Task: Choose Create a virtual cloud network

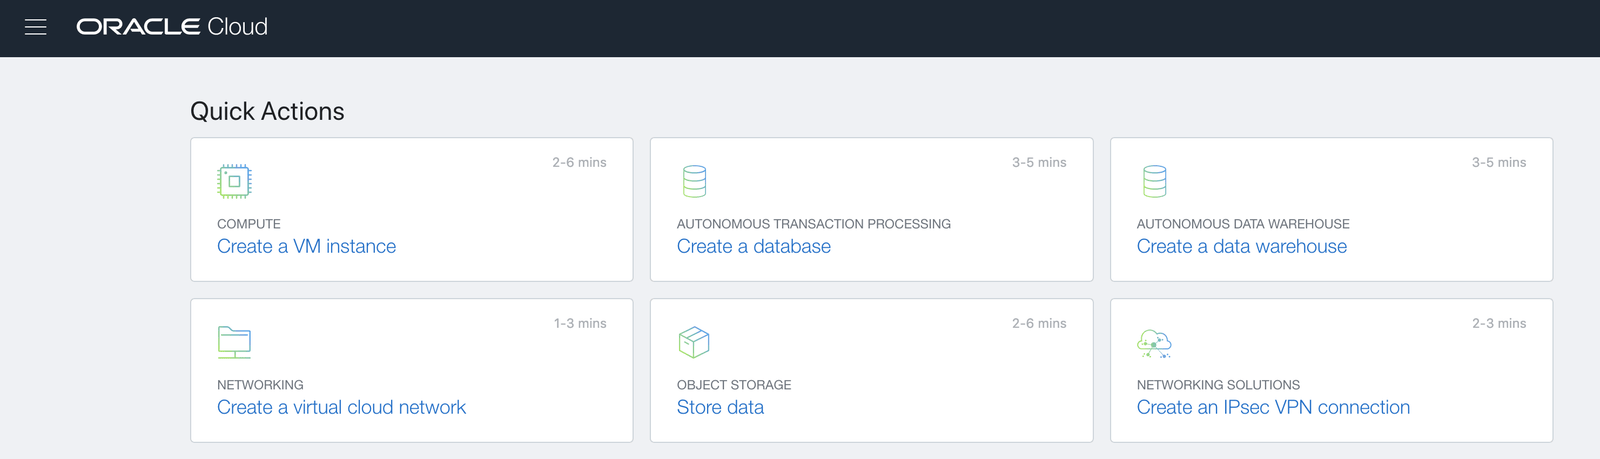Action: coord(341,408)
